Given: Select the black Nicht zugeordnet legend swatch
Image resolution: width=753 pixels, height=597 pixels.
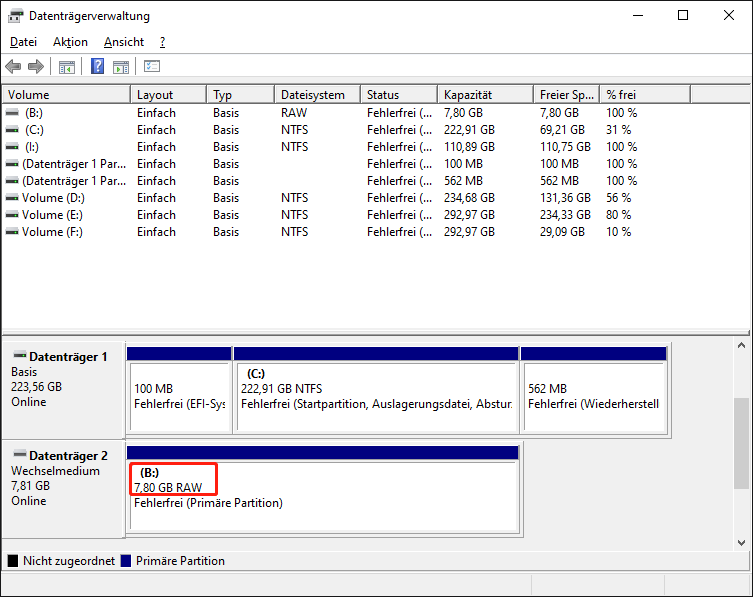Looking at the screenshot, I should coord(13,560).
